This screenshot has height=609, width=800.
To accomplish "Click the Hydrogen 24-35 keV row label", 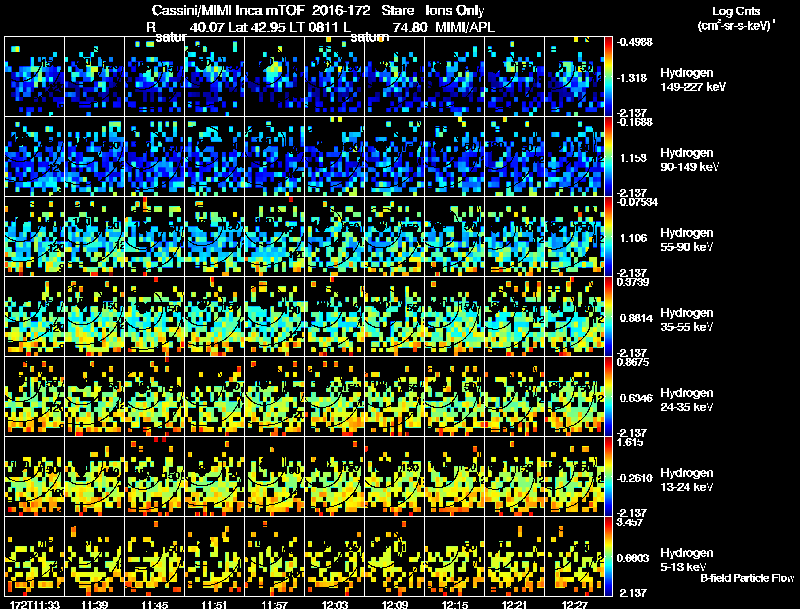I will tap(687, 400).
